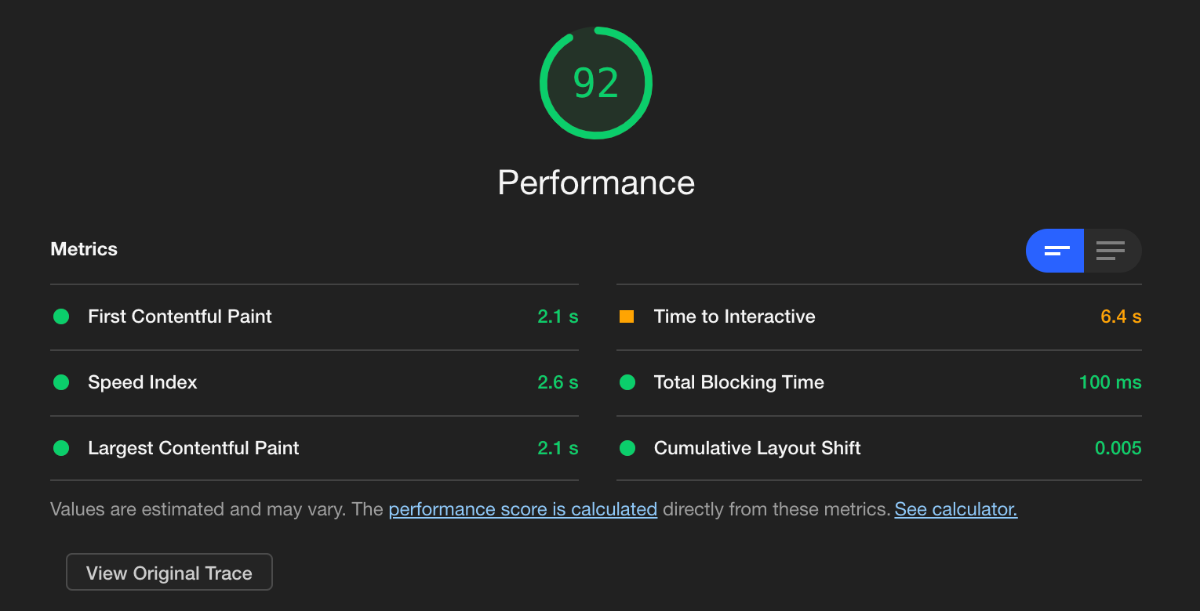
Task: Click the 6.4 s Time to Interactive value
Action: pyautogui.click(x=1121, y=317)
